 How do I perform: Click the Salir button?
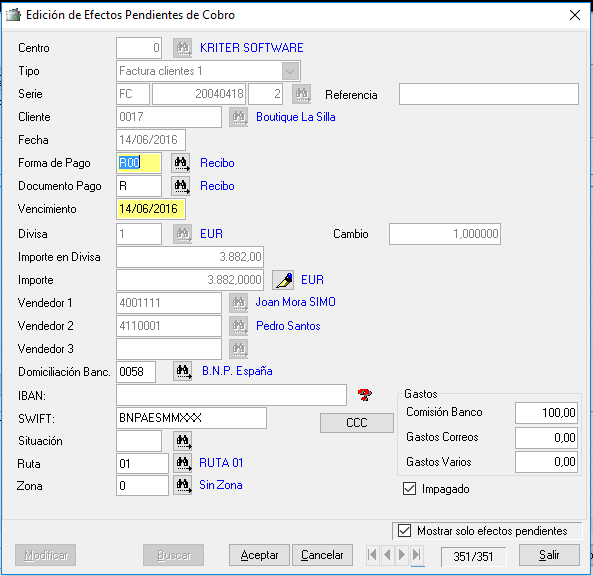[x=549, y=555]
